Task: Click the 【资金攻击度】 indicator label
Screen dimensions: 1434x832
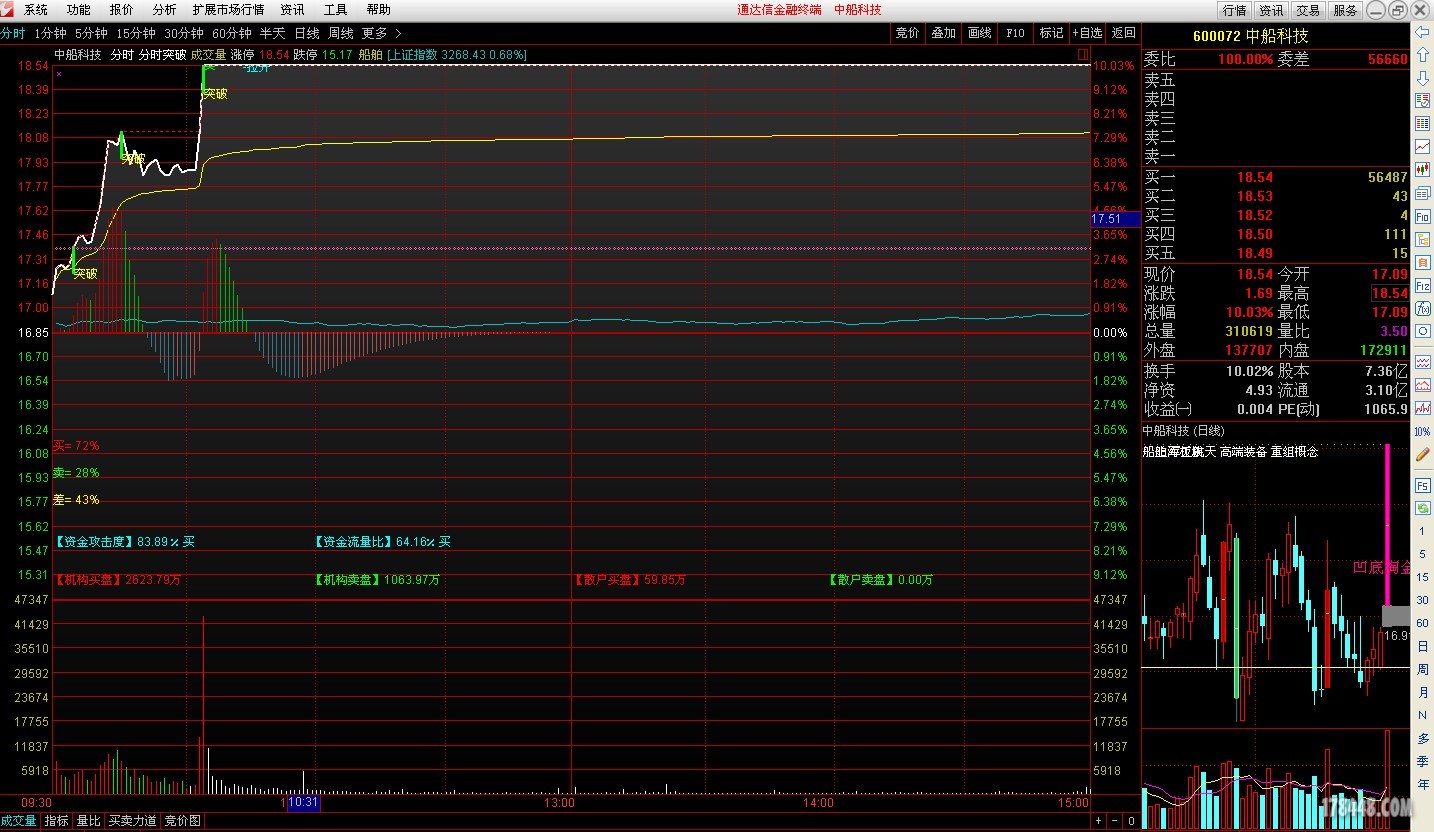Action: click(x=96, y=541)
